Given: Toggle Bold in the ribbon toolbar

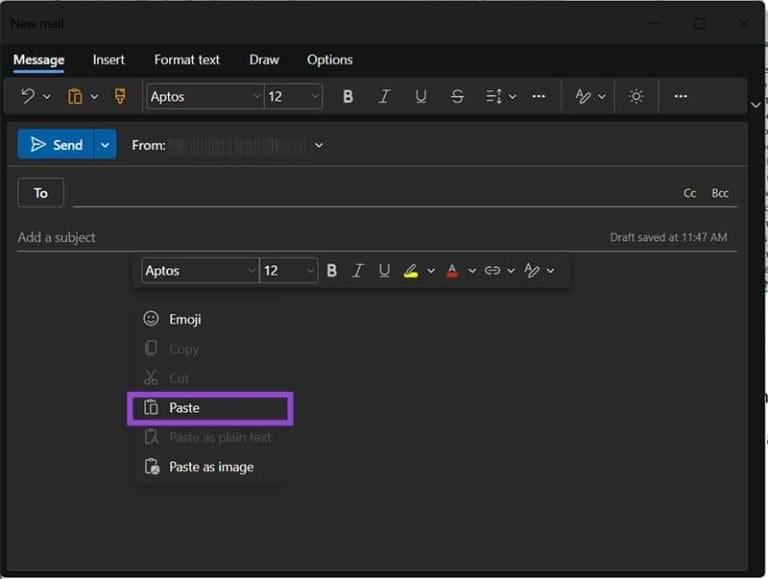Looking at the screenshot, I should click(x=348, y=96).
